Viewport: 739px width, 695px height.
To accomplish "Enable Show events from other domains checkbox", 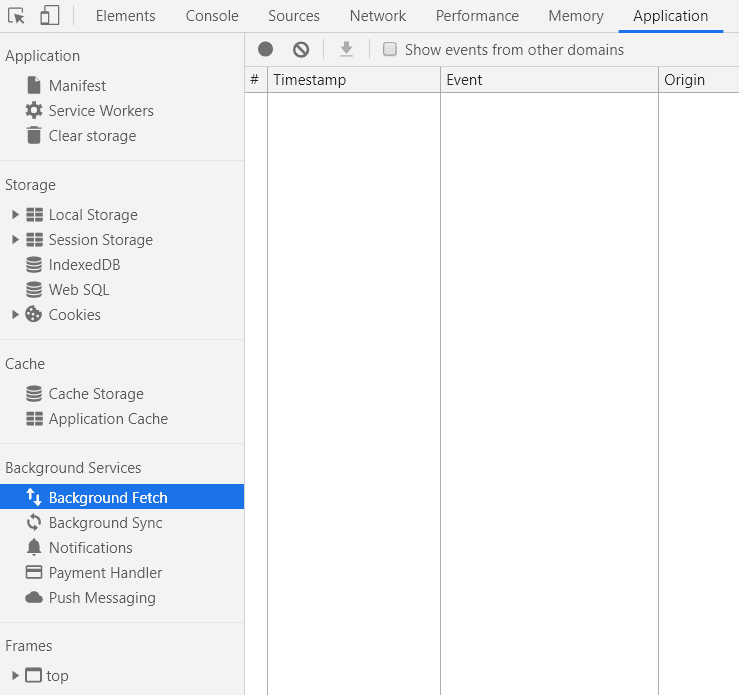I will pos(390,49).
